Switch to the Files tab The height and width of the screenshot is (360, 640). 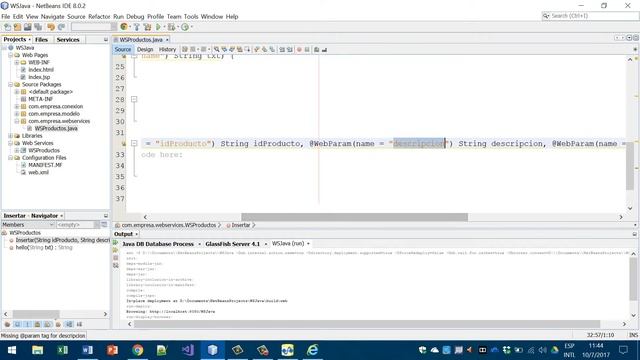pyautogui.click(x=41, y=40)
